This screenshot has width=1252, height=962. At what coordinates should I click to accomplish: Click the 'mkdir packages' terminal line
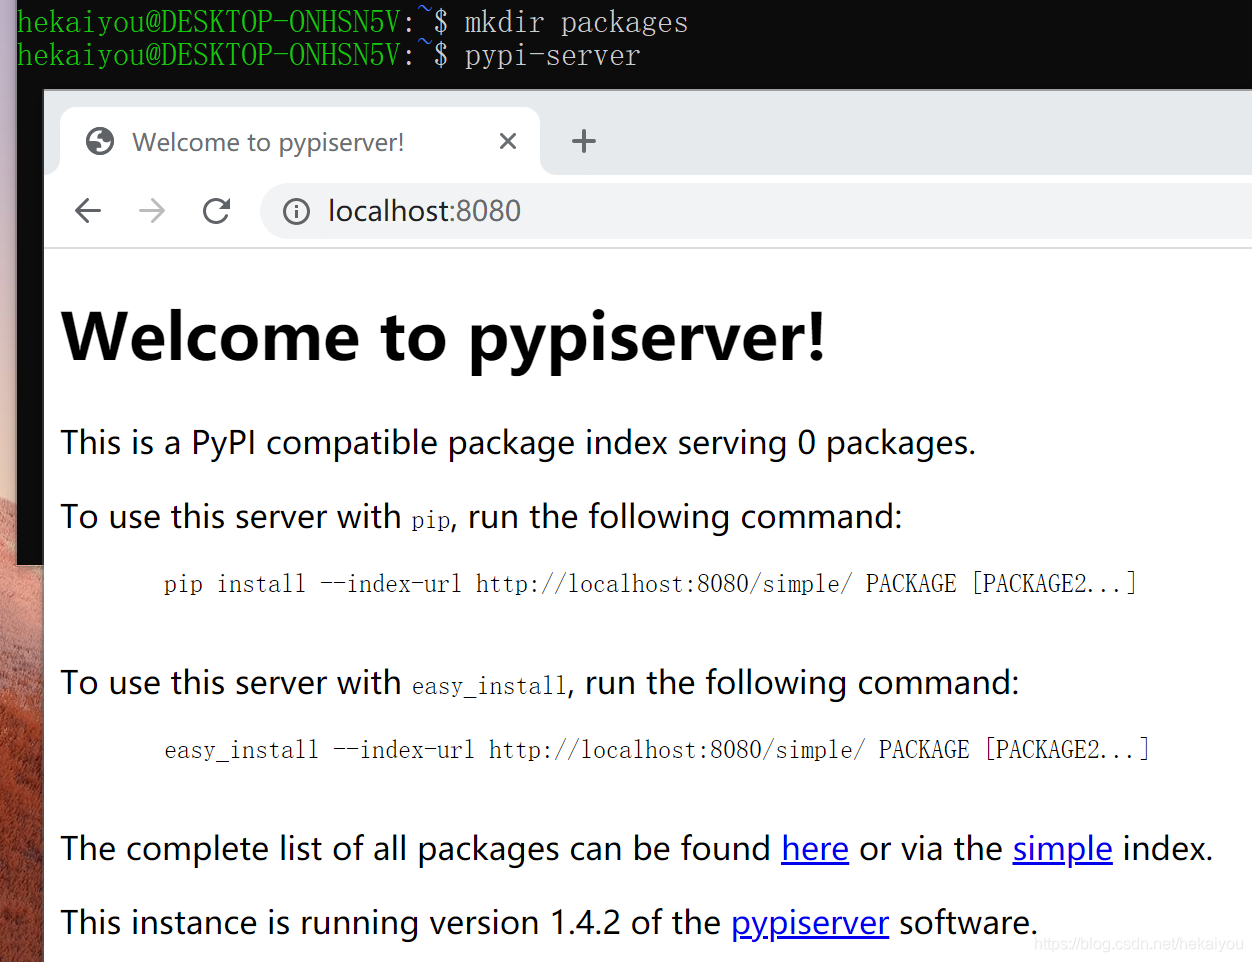tap(353, 22)
